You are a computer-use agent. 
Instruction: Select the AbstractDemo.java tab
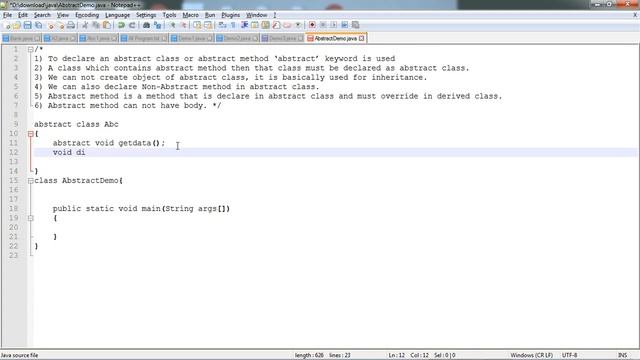[336, 38]
